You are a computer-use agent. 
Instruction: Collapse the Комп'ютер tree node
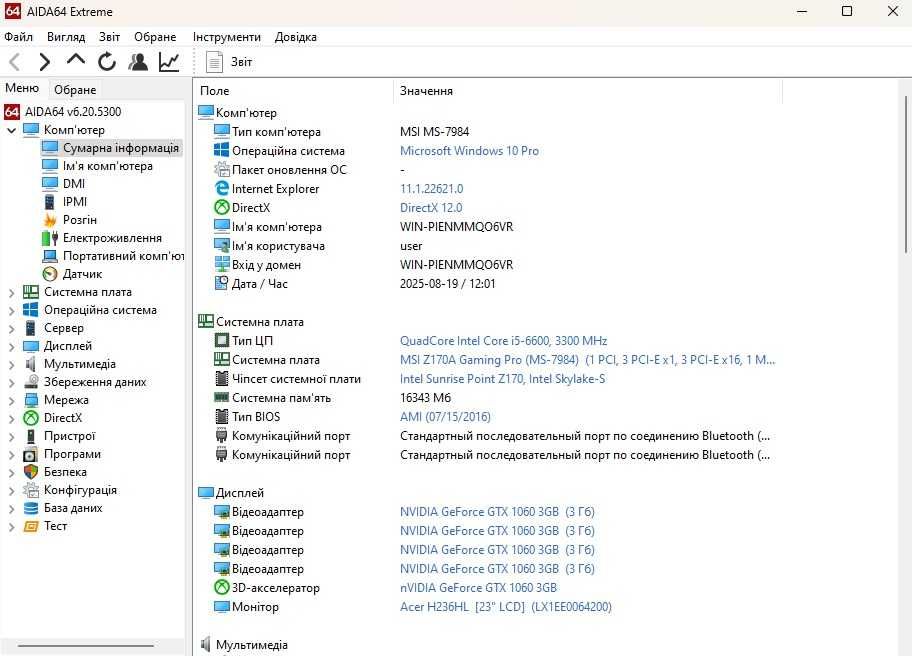coord(11,130)
